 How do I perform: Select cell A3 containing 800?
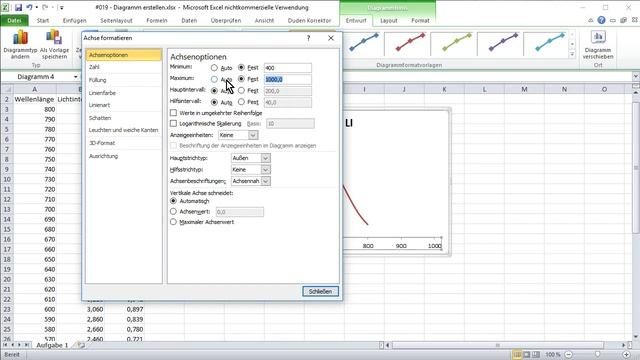click(35, 109)
